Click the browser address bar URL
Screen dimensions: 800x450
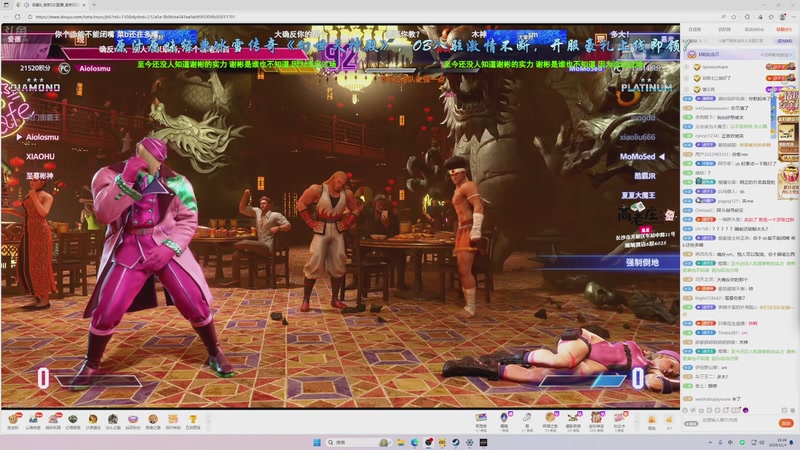135,17
